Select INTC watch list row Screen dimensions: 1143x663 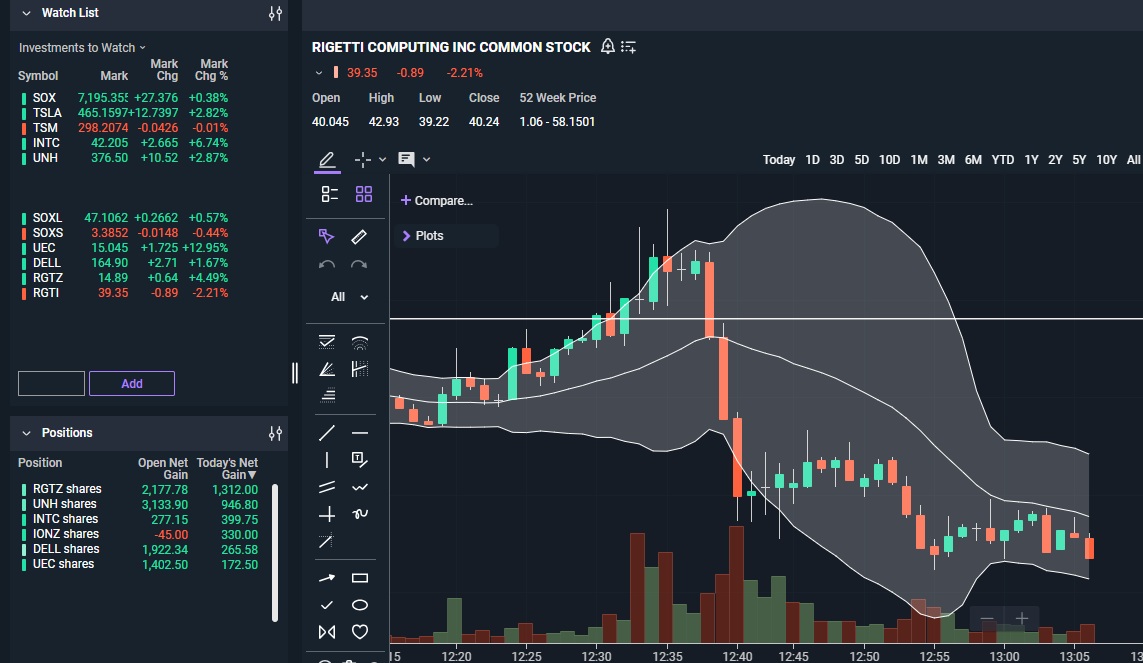124,143
